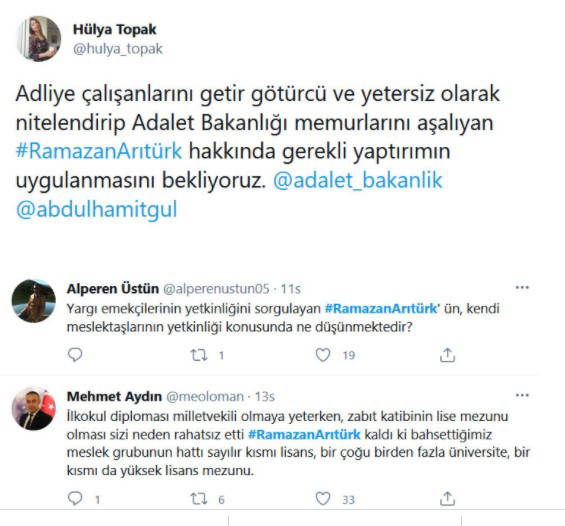Share Mehmet Aydın's tweet

(x=447, y=499)
